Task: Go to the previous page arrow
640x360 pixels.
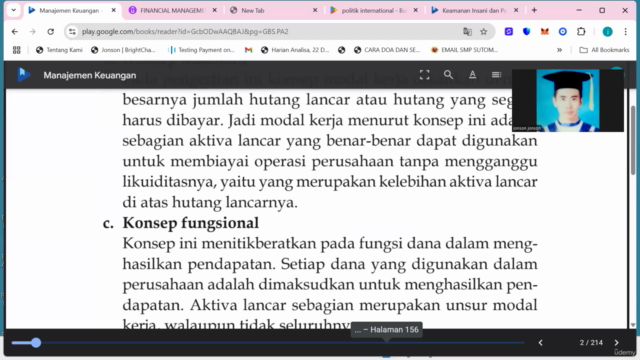Action: [x=541, y=342]
